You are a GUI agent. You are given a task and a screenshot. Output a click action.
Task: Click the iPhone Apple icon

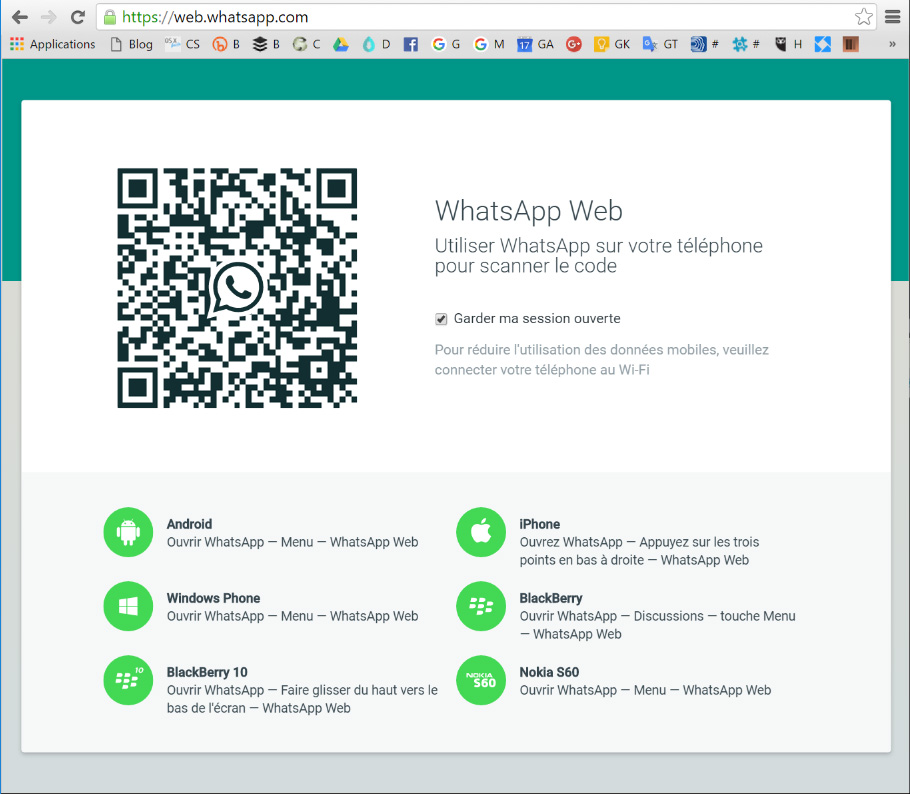pos(481,532)
